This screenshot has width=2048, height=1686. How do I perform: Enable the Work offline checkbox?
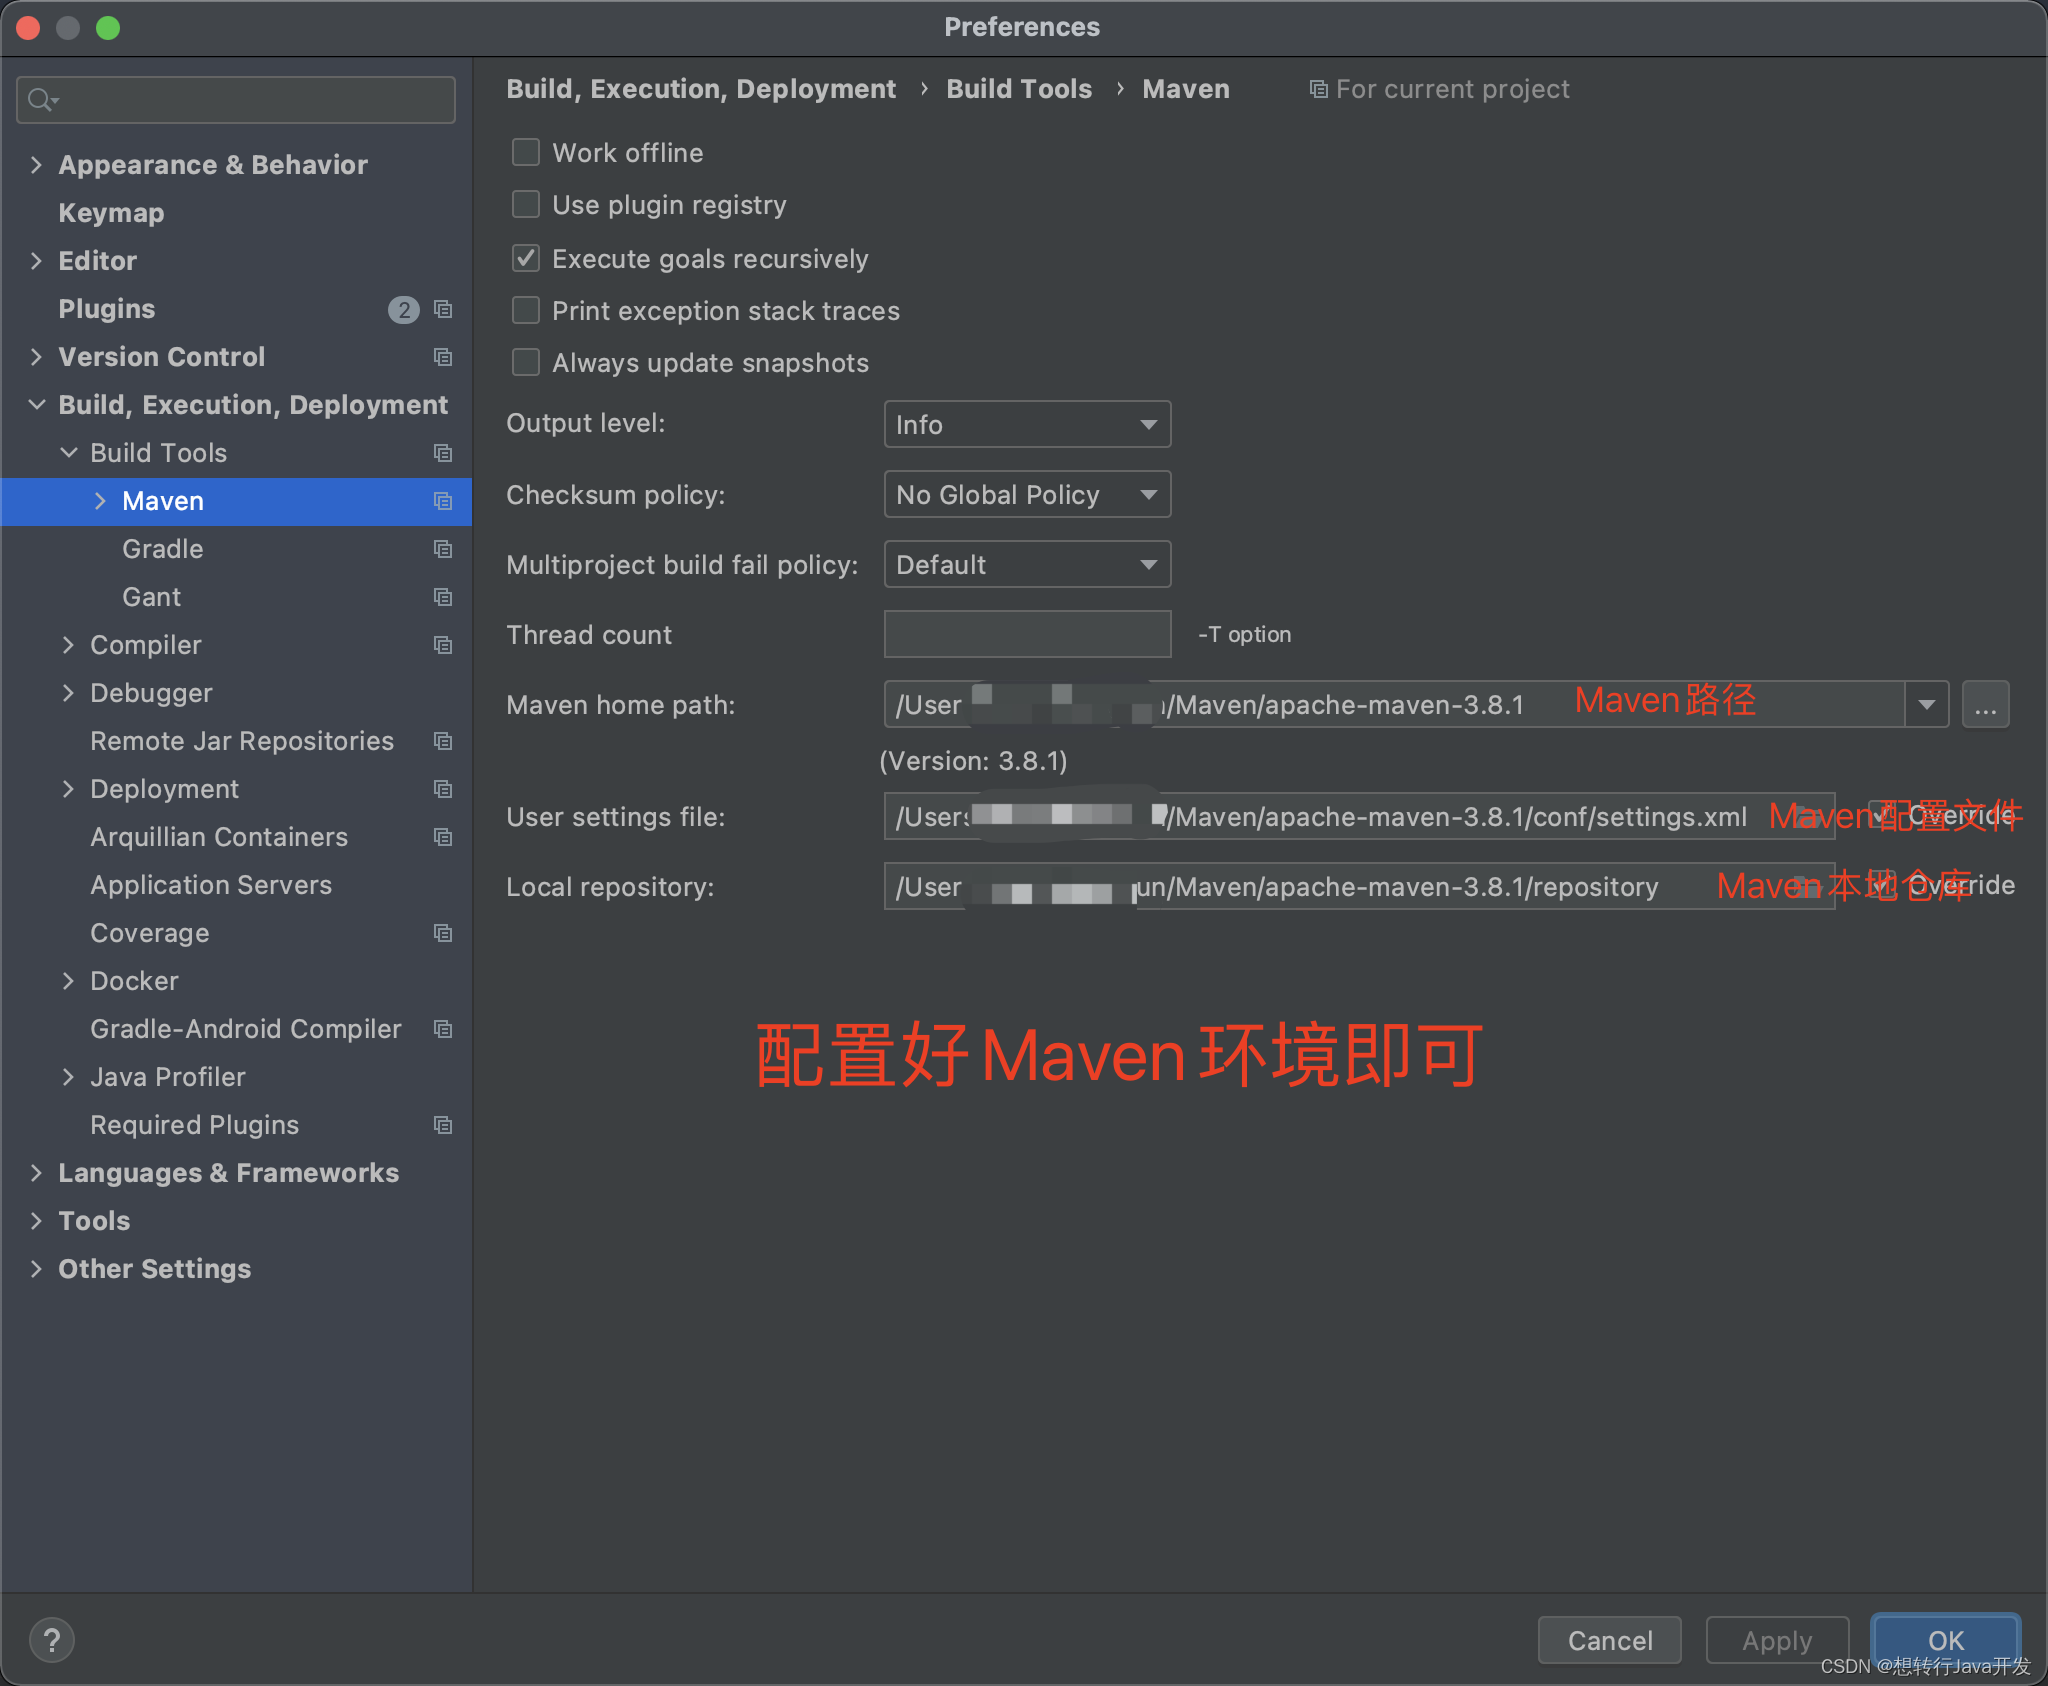(526, 152)
